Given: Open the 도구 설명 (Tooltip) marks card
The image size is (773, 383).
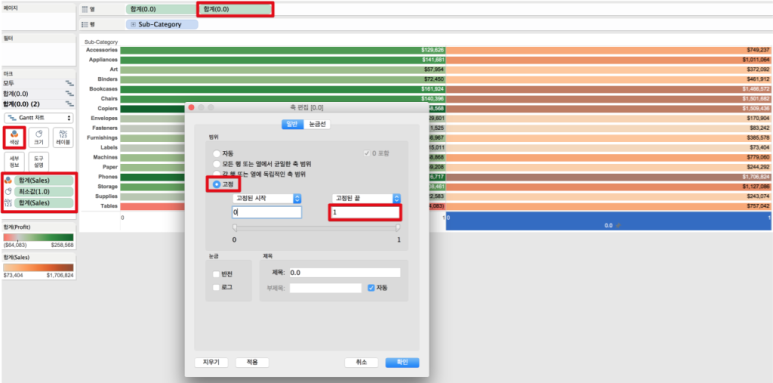Looking at the screenshot, I should [x=38, y=162].
